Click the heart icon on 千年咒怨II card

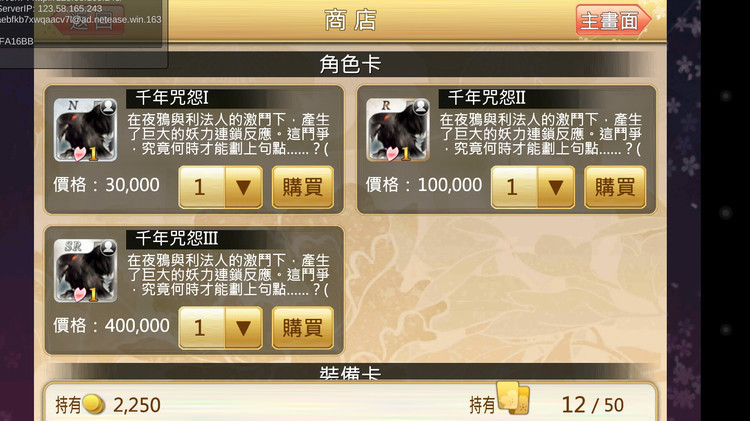(392, 153)
